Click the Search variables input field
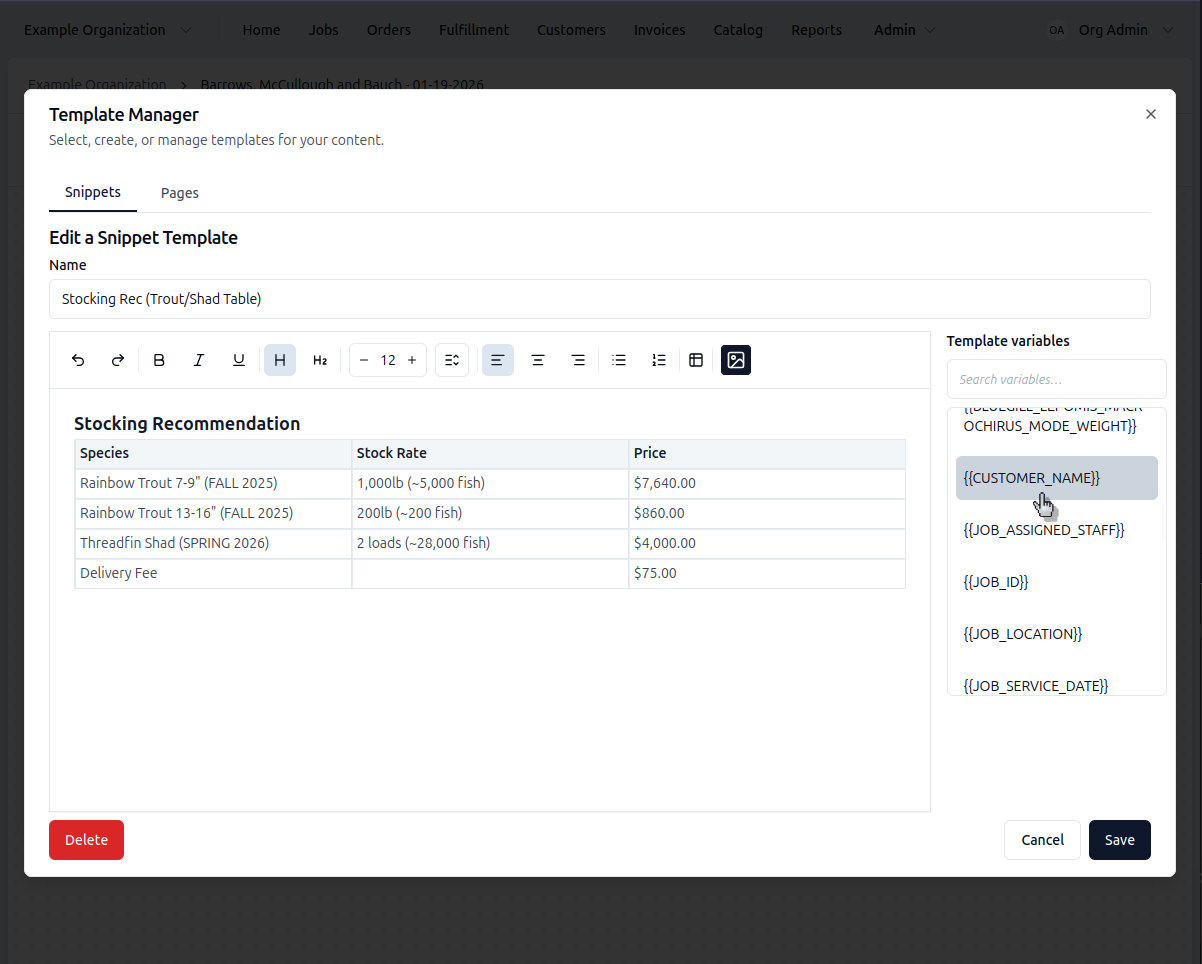 point(1056,379)
